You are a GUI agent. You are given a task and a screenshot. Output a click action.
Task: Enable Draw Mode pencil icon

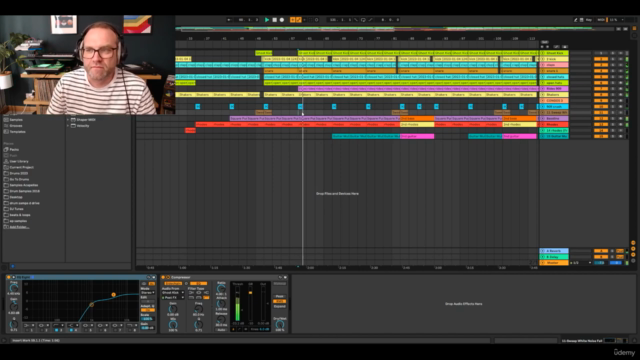[x=576, y=20]
